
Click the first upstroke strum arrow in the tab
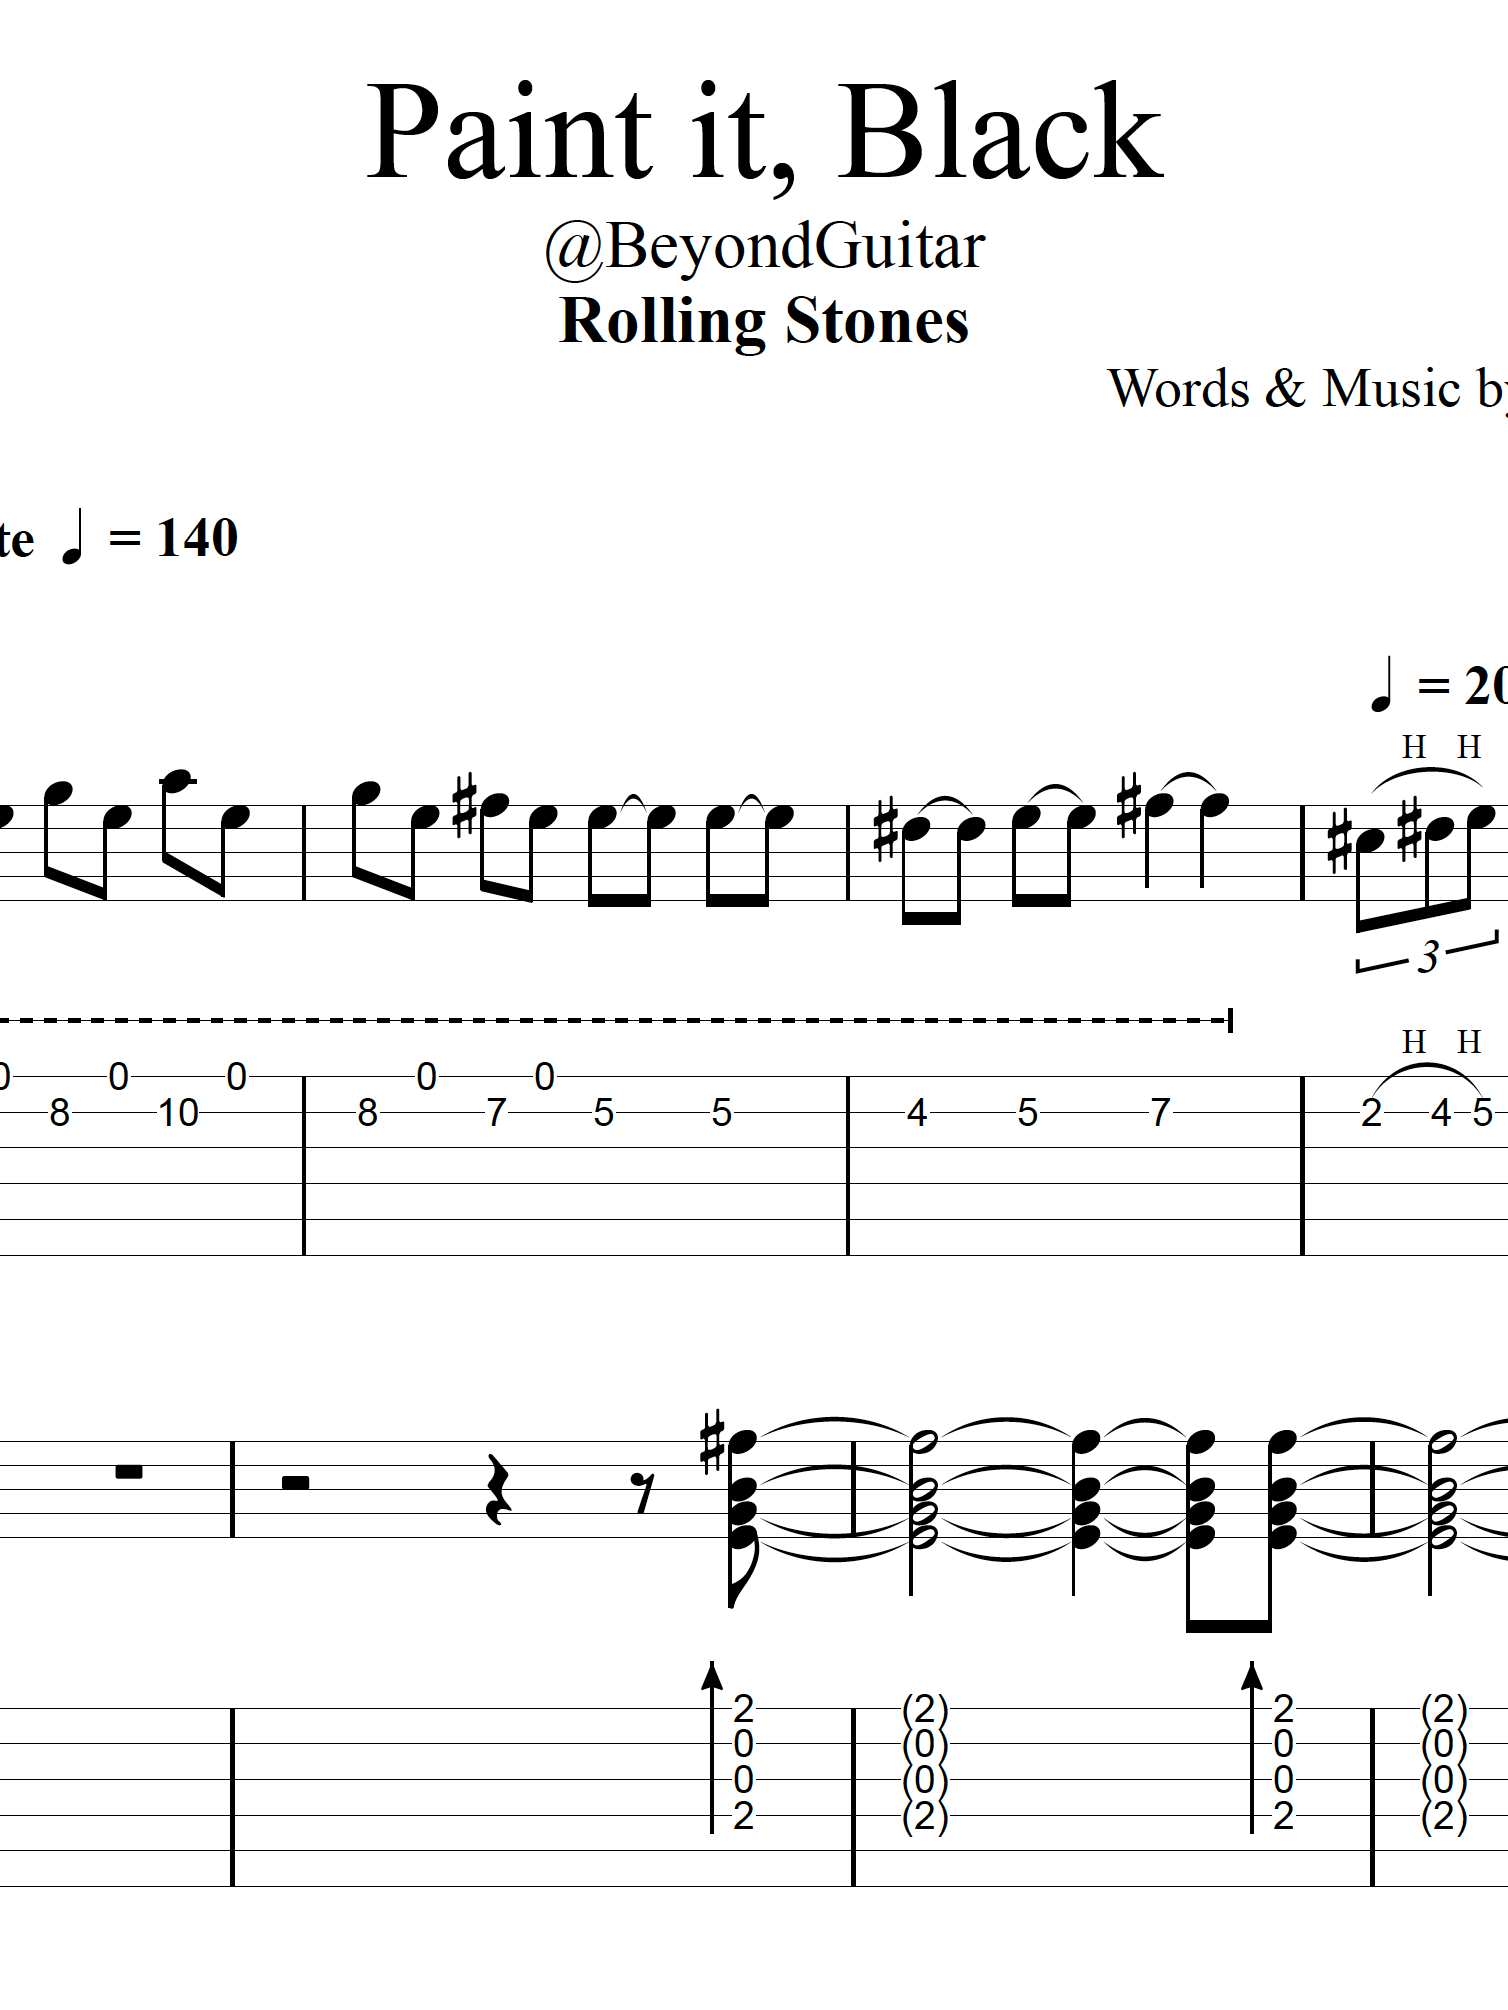712,1746
